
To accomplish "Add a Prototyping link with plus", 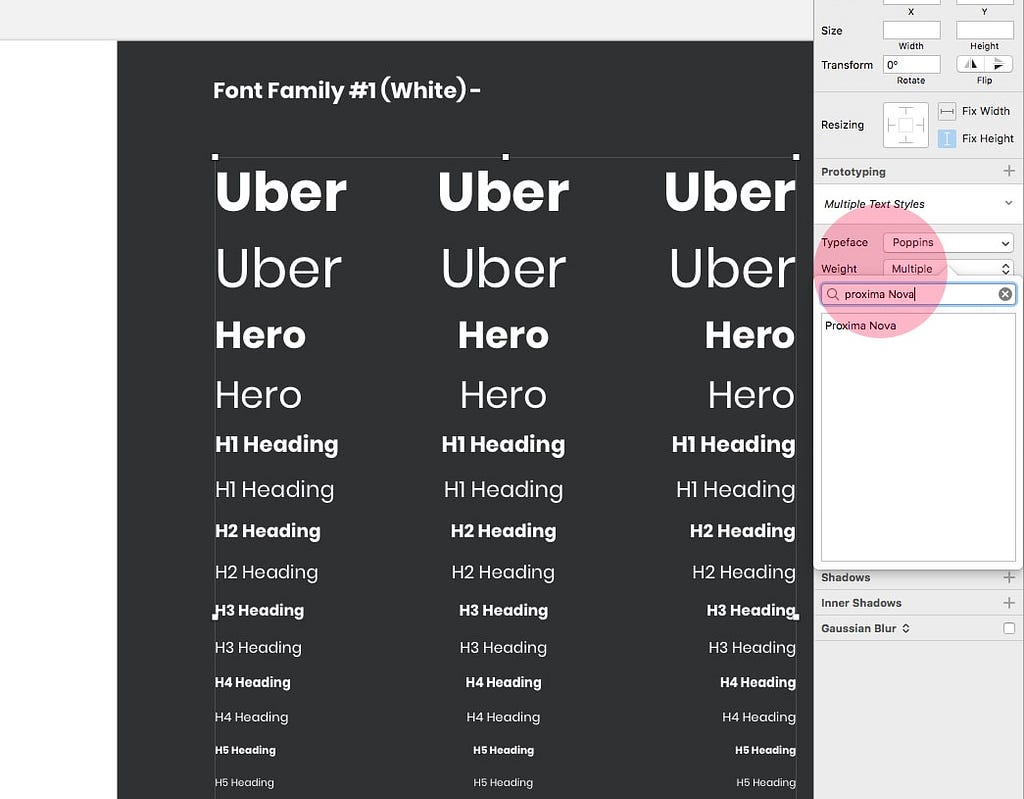I will (1009, 171).
